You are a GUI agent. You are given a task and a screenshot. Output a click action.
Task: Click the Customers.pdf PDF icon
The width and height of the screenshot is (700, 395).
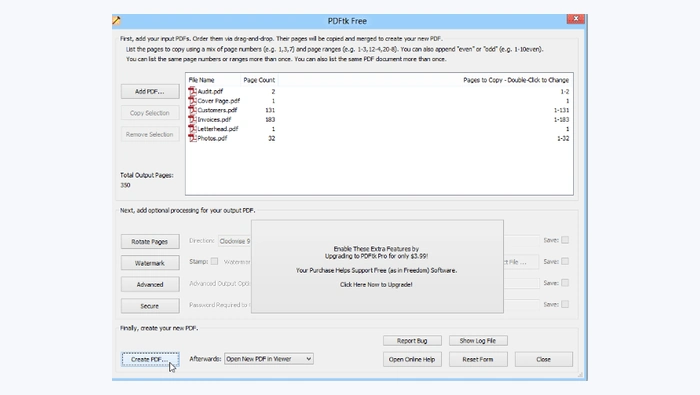tap(192, 110)
